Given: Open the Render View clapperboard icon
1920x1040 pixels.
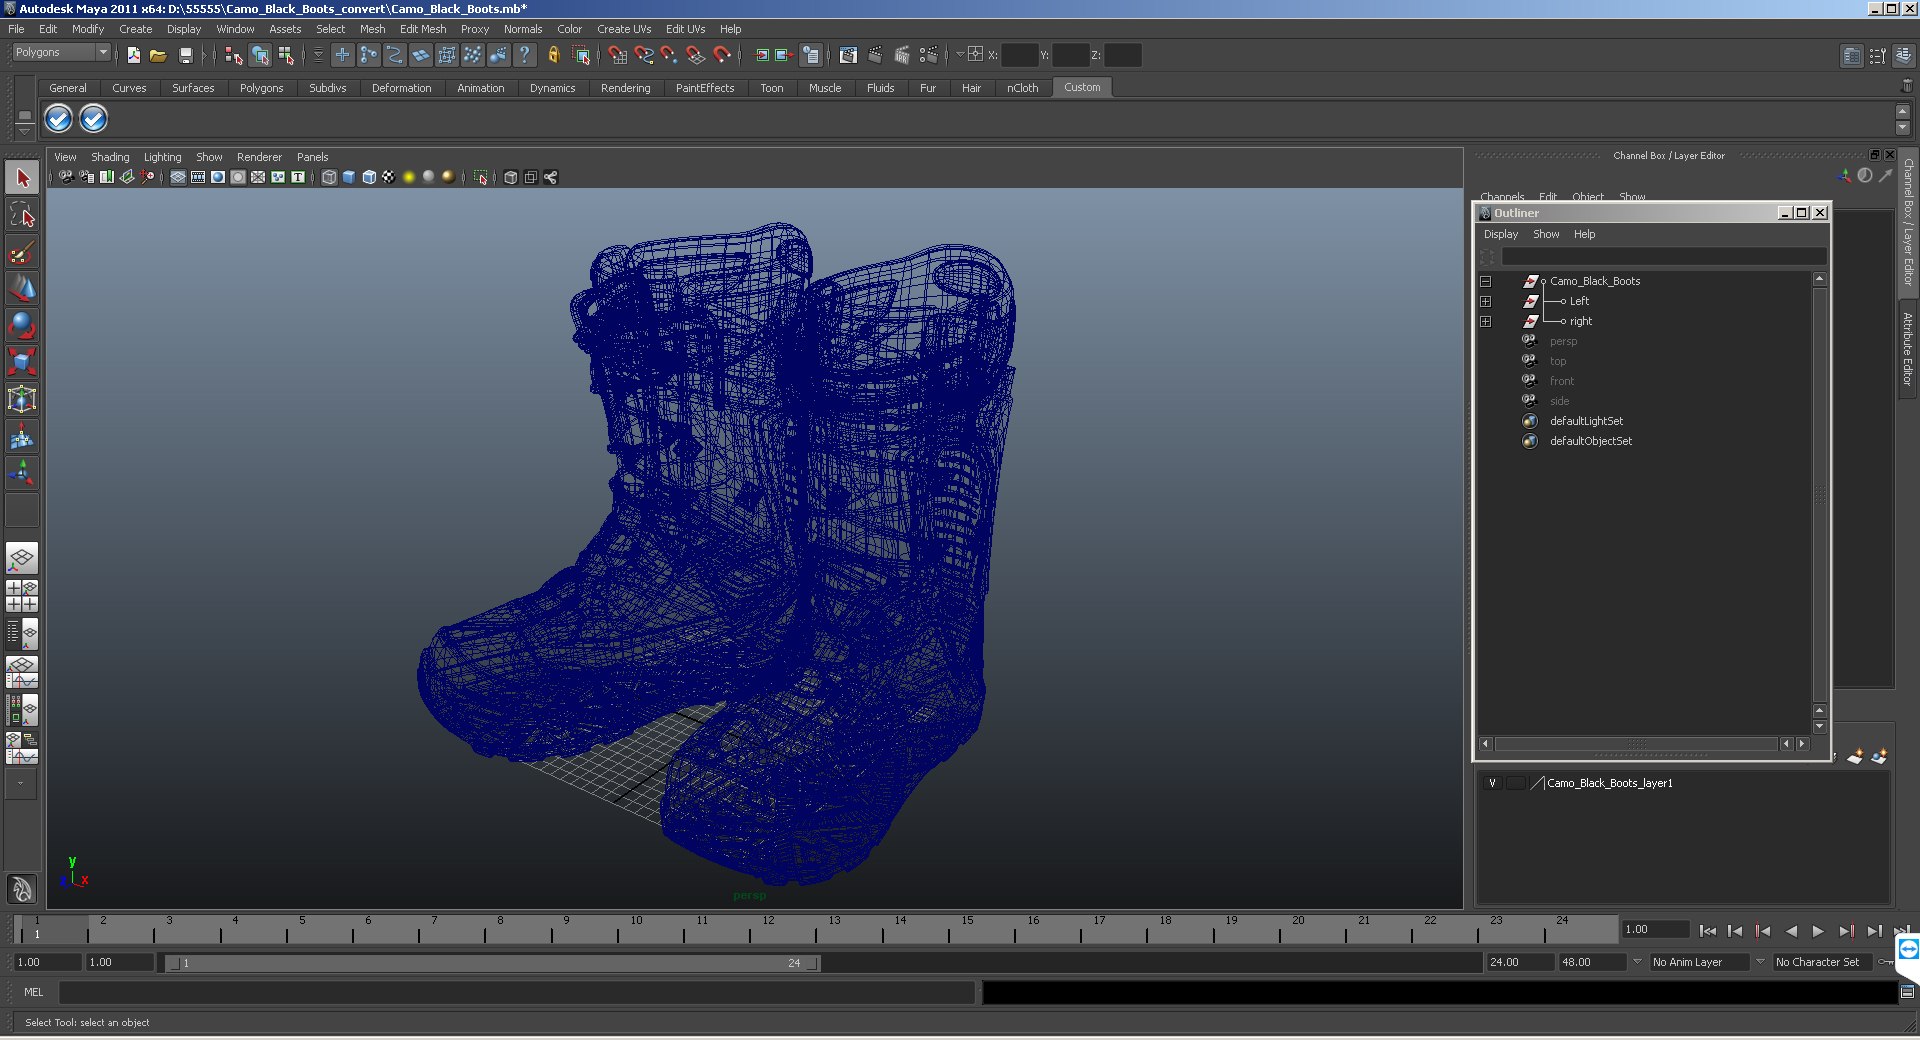Looking at the screenshot, I should pos(848,55).
